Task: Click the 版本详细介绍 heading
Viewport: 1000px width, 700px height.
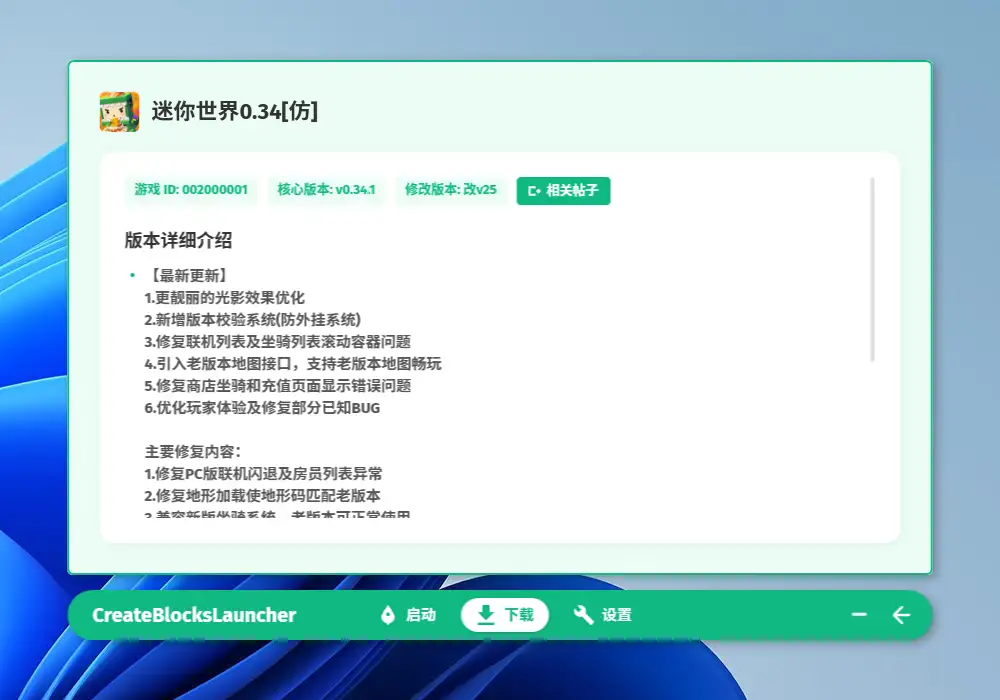Action: [x=179, y=240]
